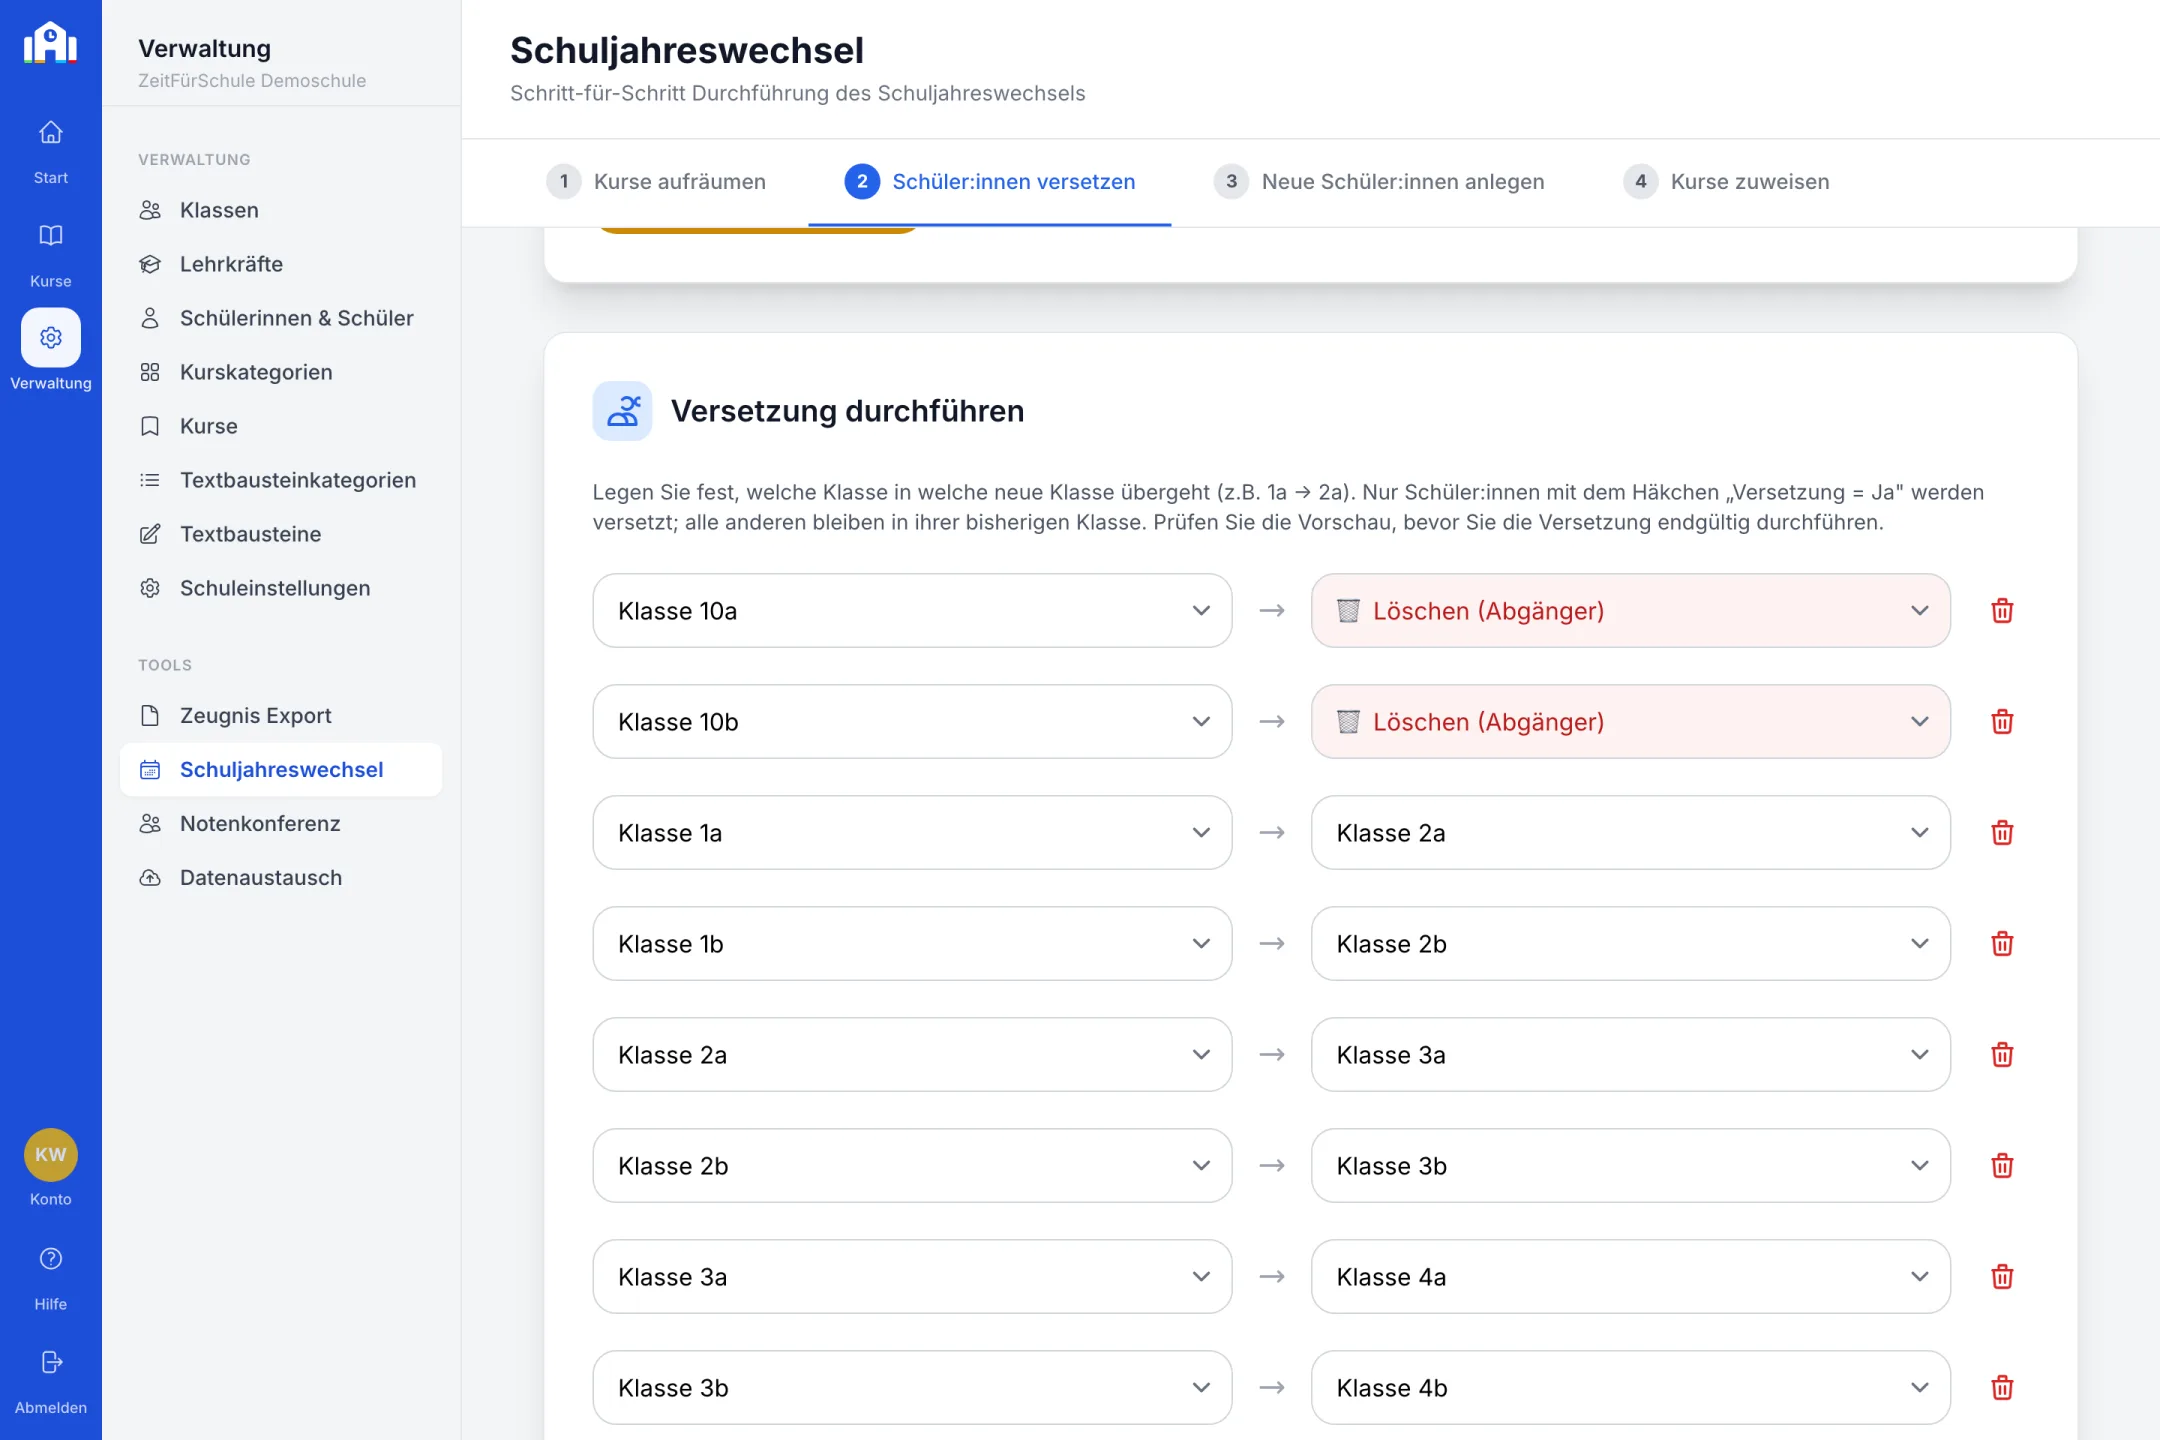Delete the Klasse 2b to 3b row
Image resolution: width=2160 pixels, height=1440 pixels.
click(2002, 1166)
